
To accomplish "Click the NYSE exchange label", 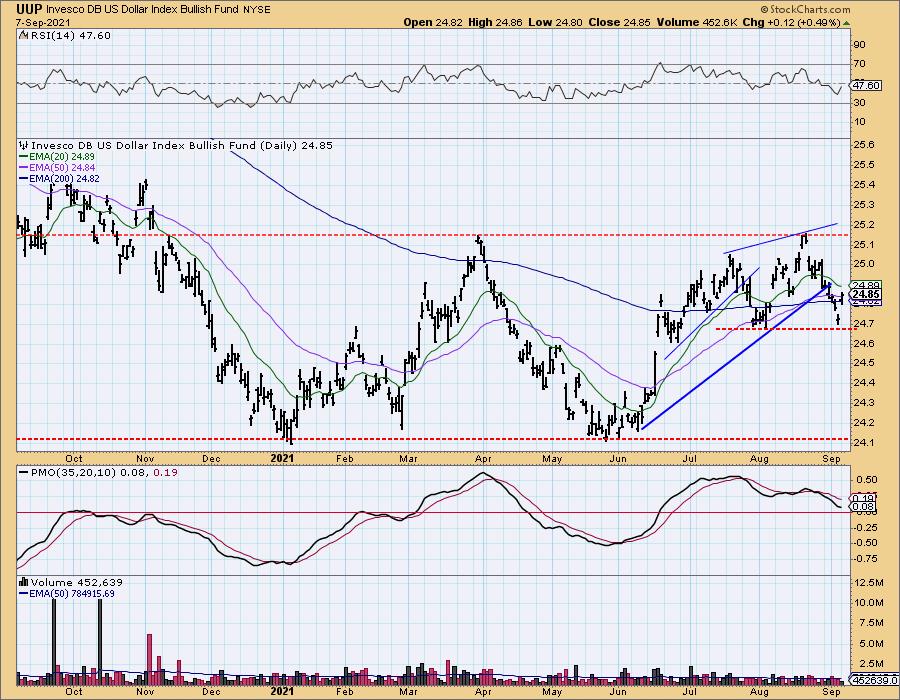I will [x=256, y=10].
